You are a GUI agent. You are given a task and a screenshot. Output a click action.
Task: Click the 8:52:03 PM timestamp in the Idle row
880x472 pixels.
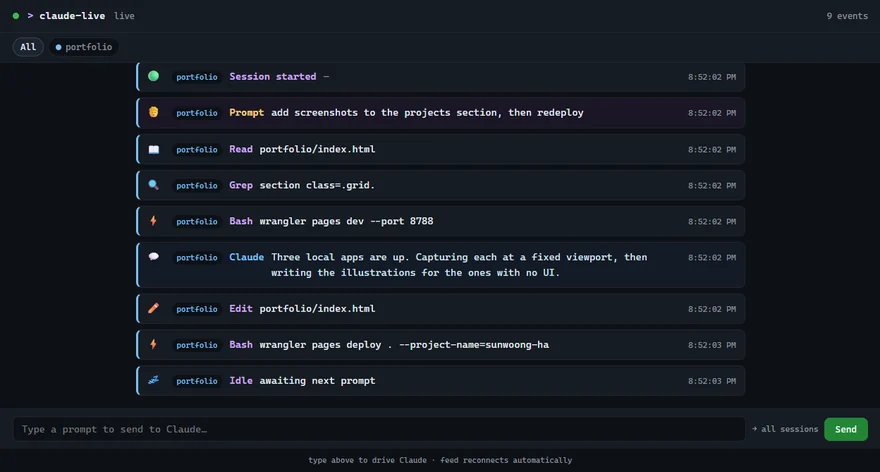712,381
